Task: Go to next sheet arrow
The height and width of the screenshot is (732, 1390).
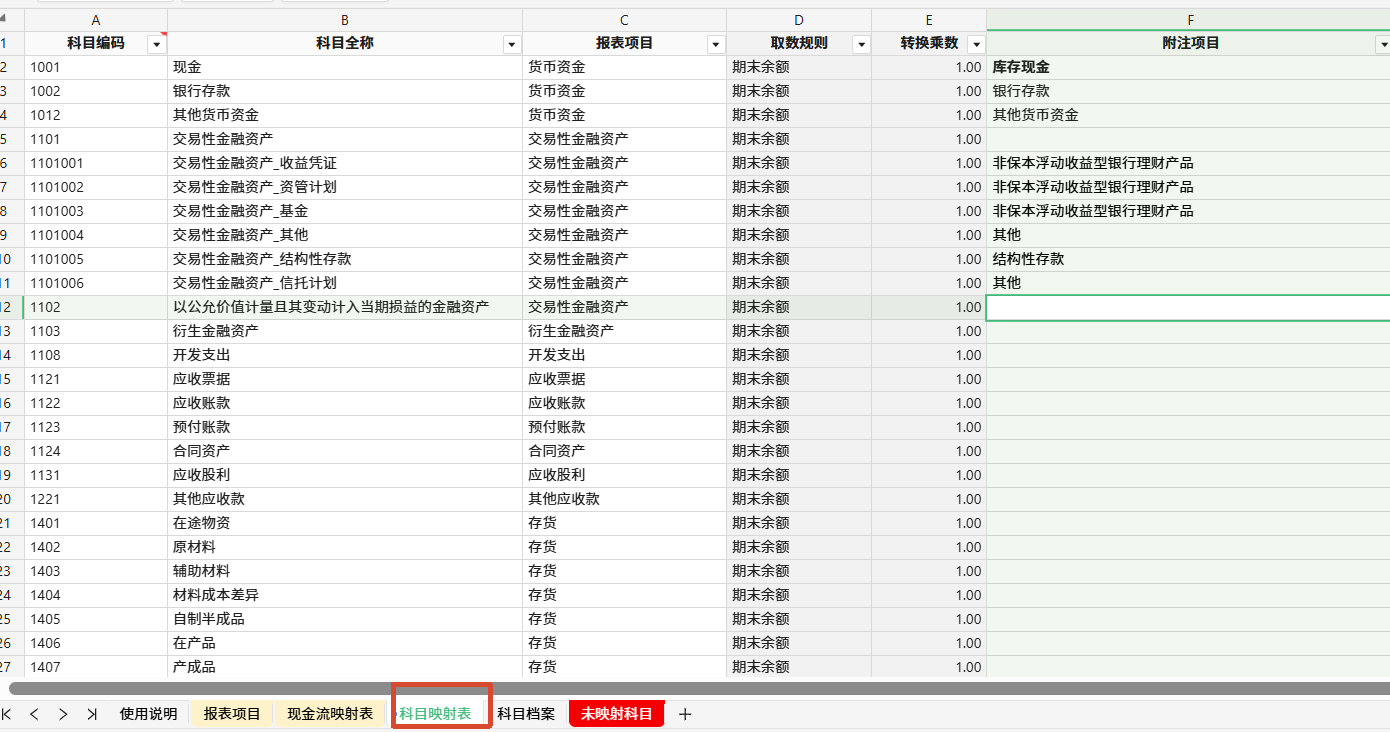Action: [63, 714]
